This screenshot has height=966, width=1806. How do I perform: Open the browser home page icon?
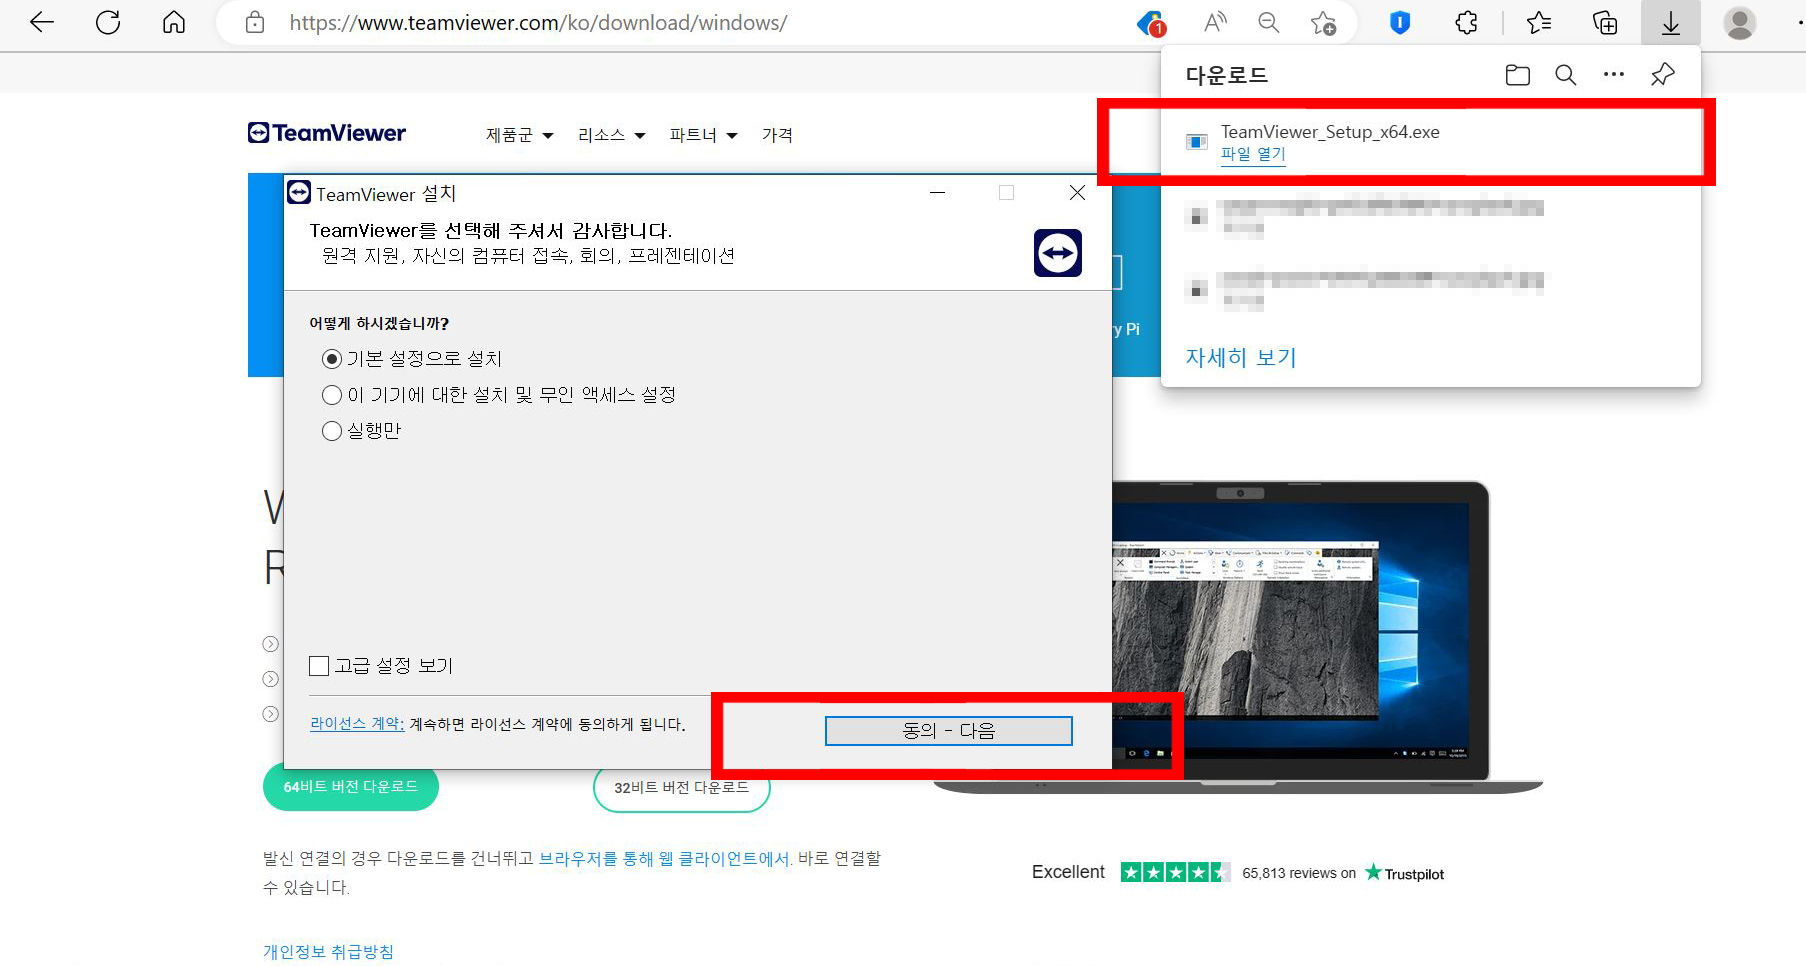tap(174, 22)
